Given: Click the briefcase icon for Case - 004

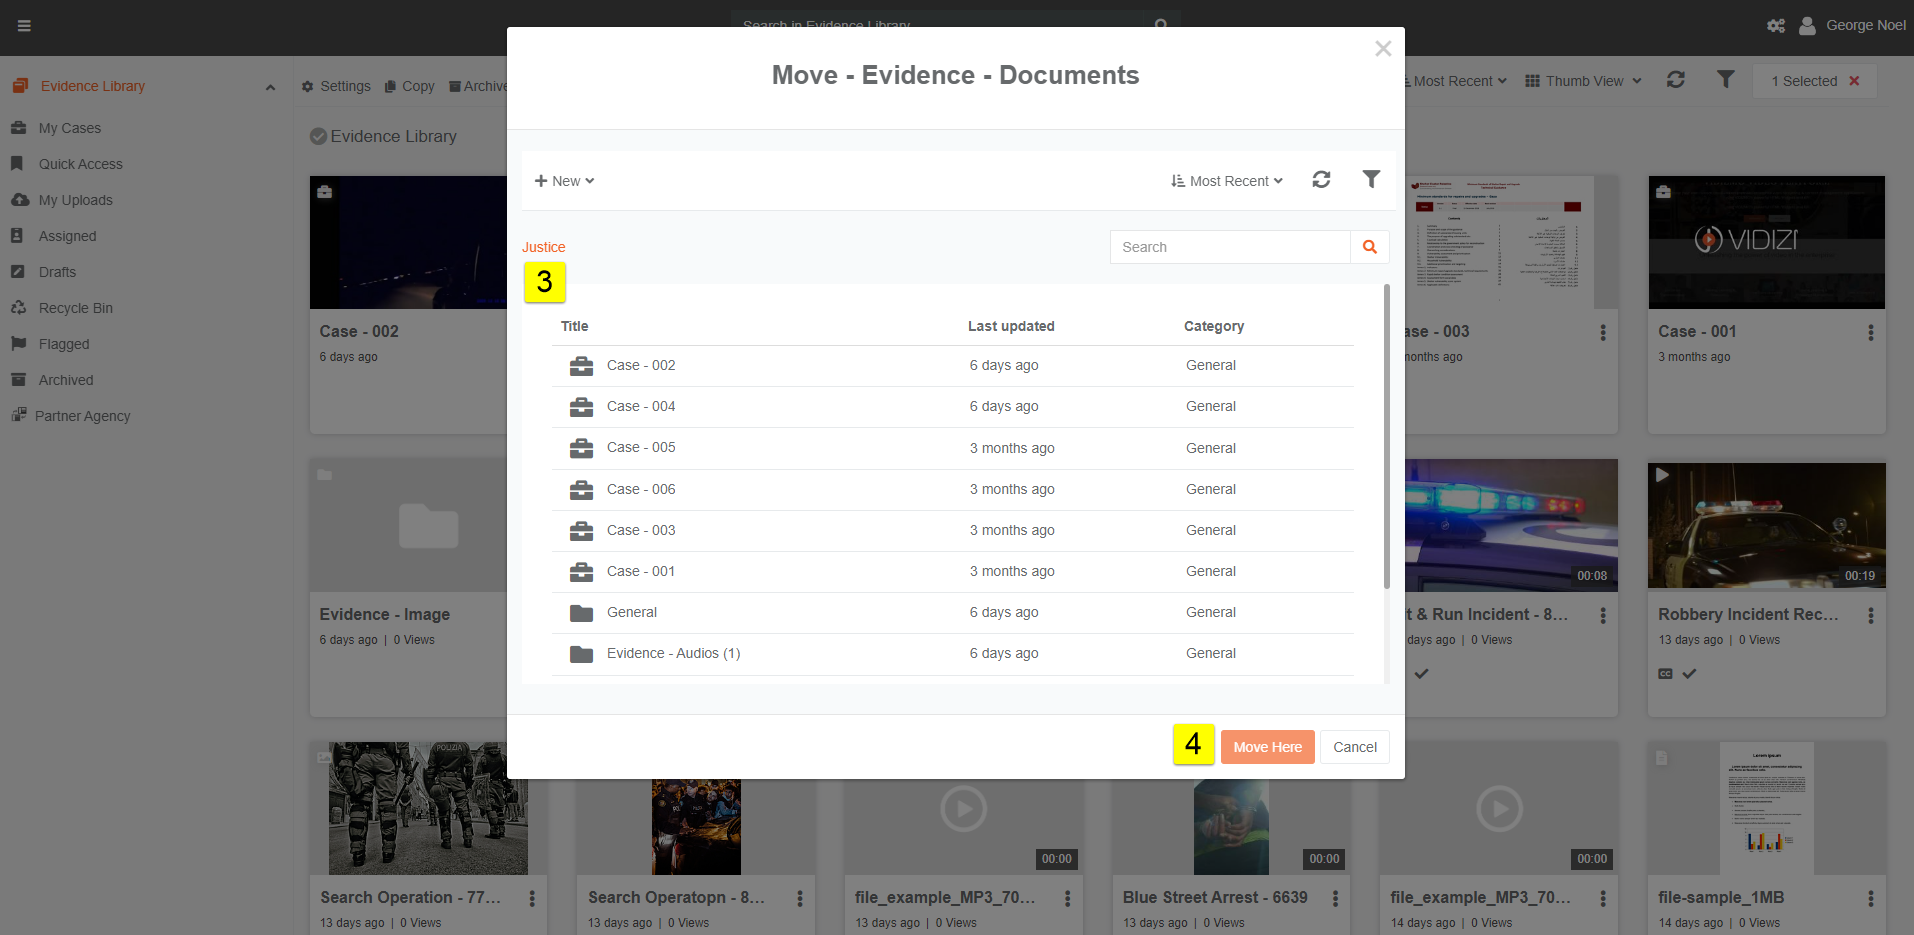Looking at the screenshot, I should [581, 407].
